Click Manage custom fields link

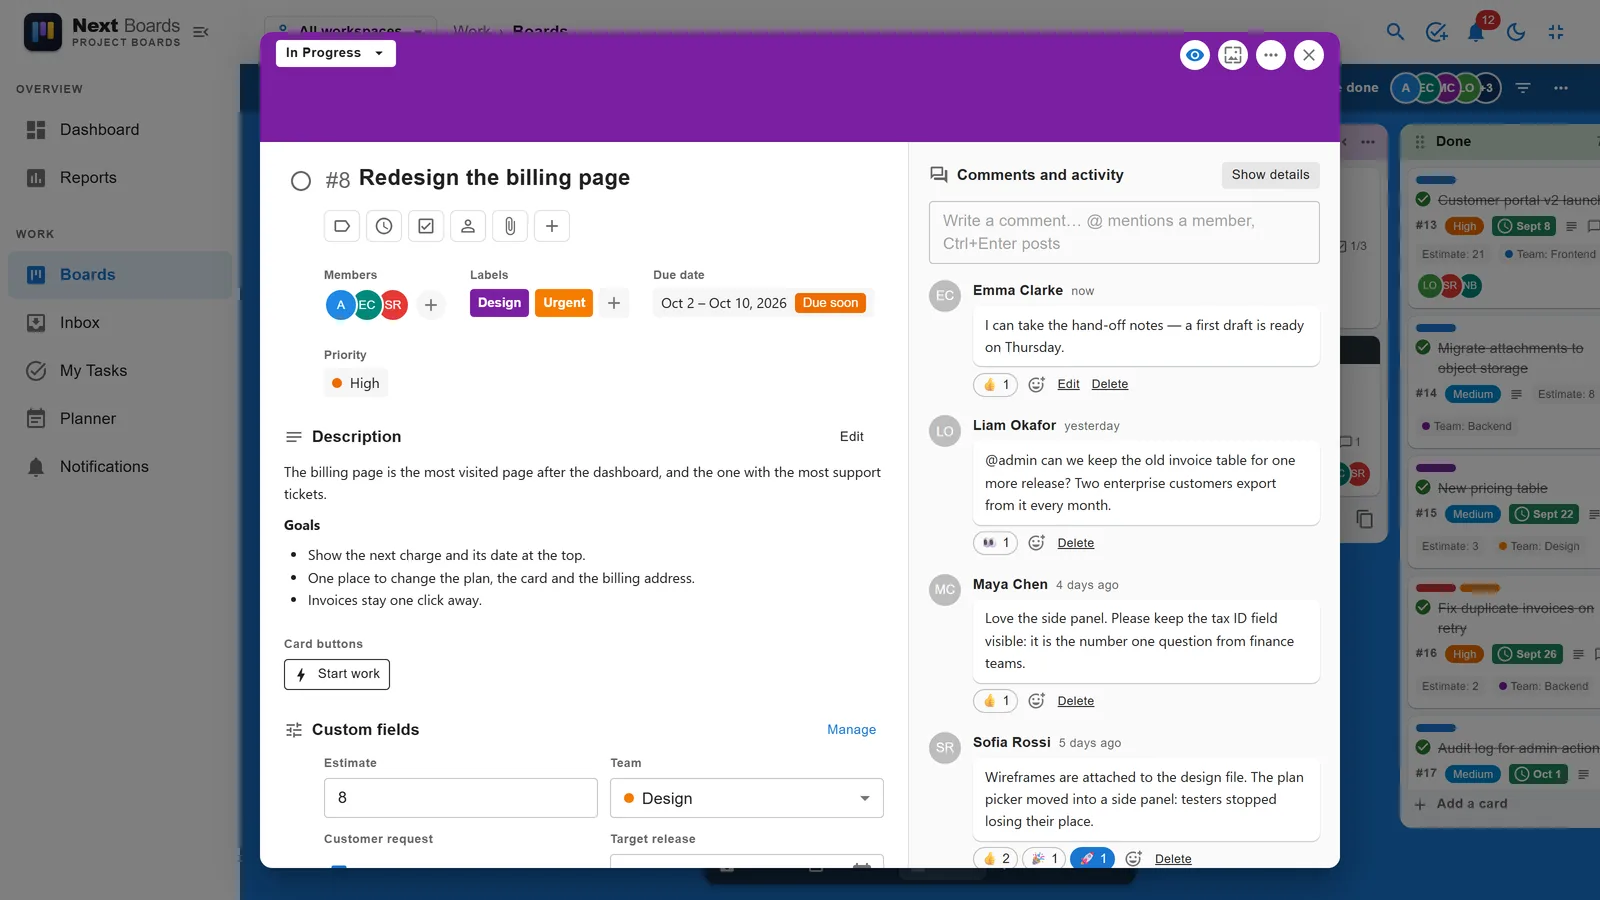(x=851, y=730)
